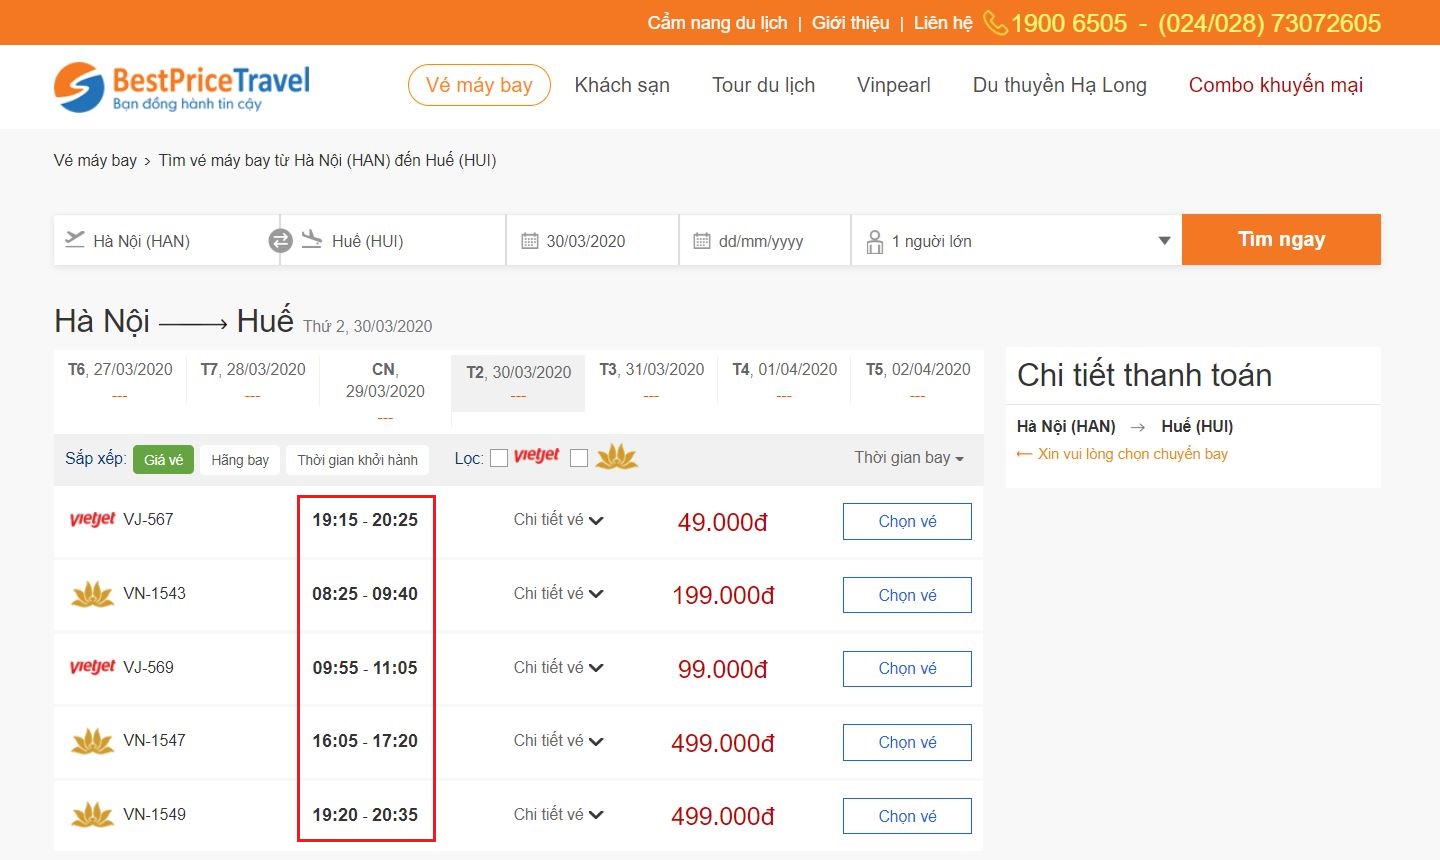
Task: Sort flights by Hãng bay
Action: pyautogui.click(x=240, y=460)
